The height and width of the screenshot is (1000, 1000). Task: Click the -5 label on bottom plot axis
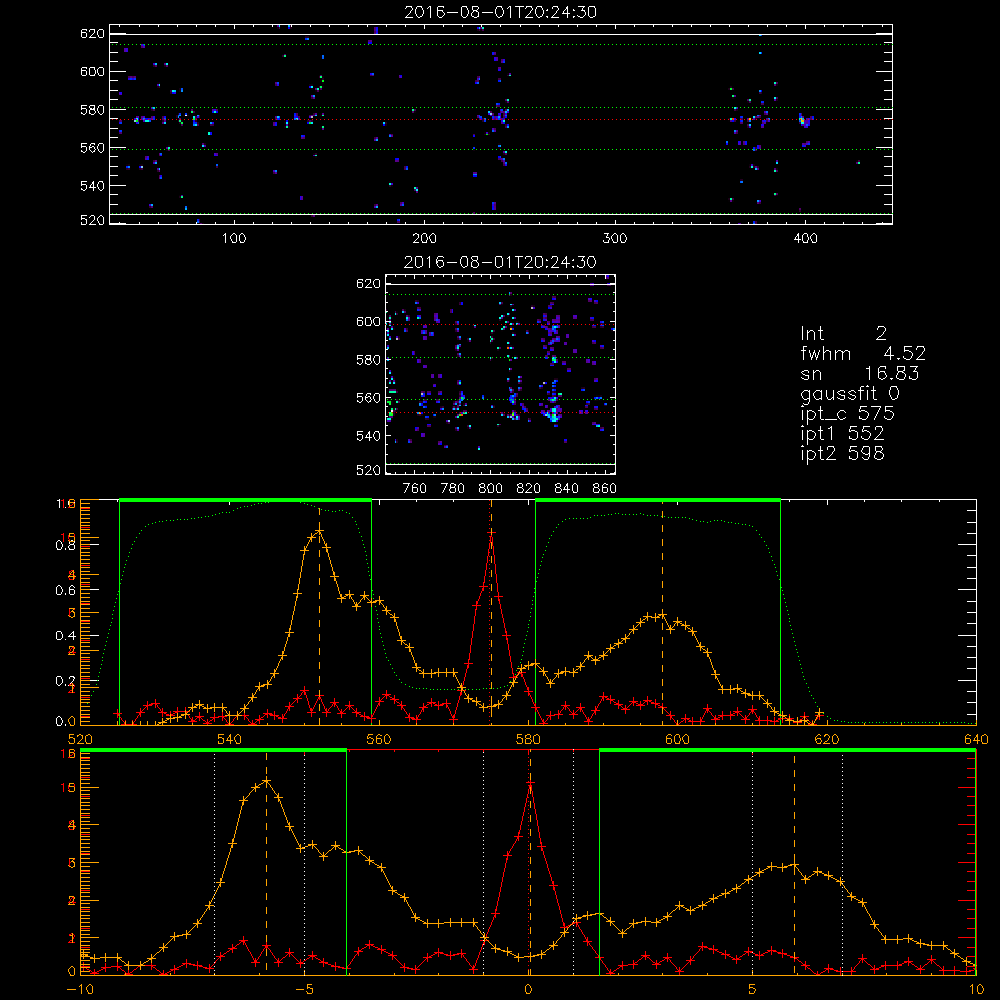tap(304, 990)
